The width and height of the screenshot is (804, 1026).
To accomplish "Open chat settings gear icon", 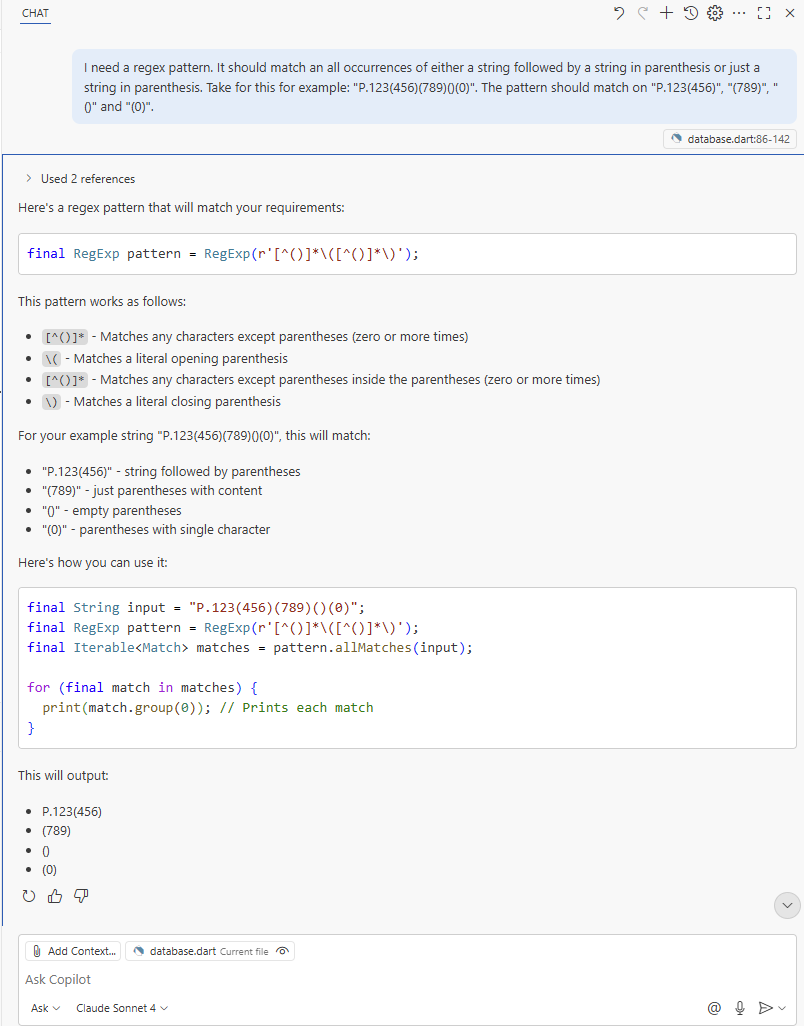I will 715,13.
